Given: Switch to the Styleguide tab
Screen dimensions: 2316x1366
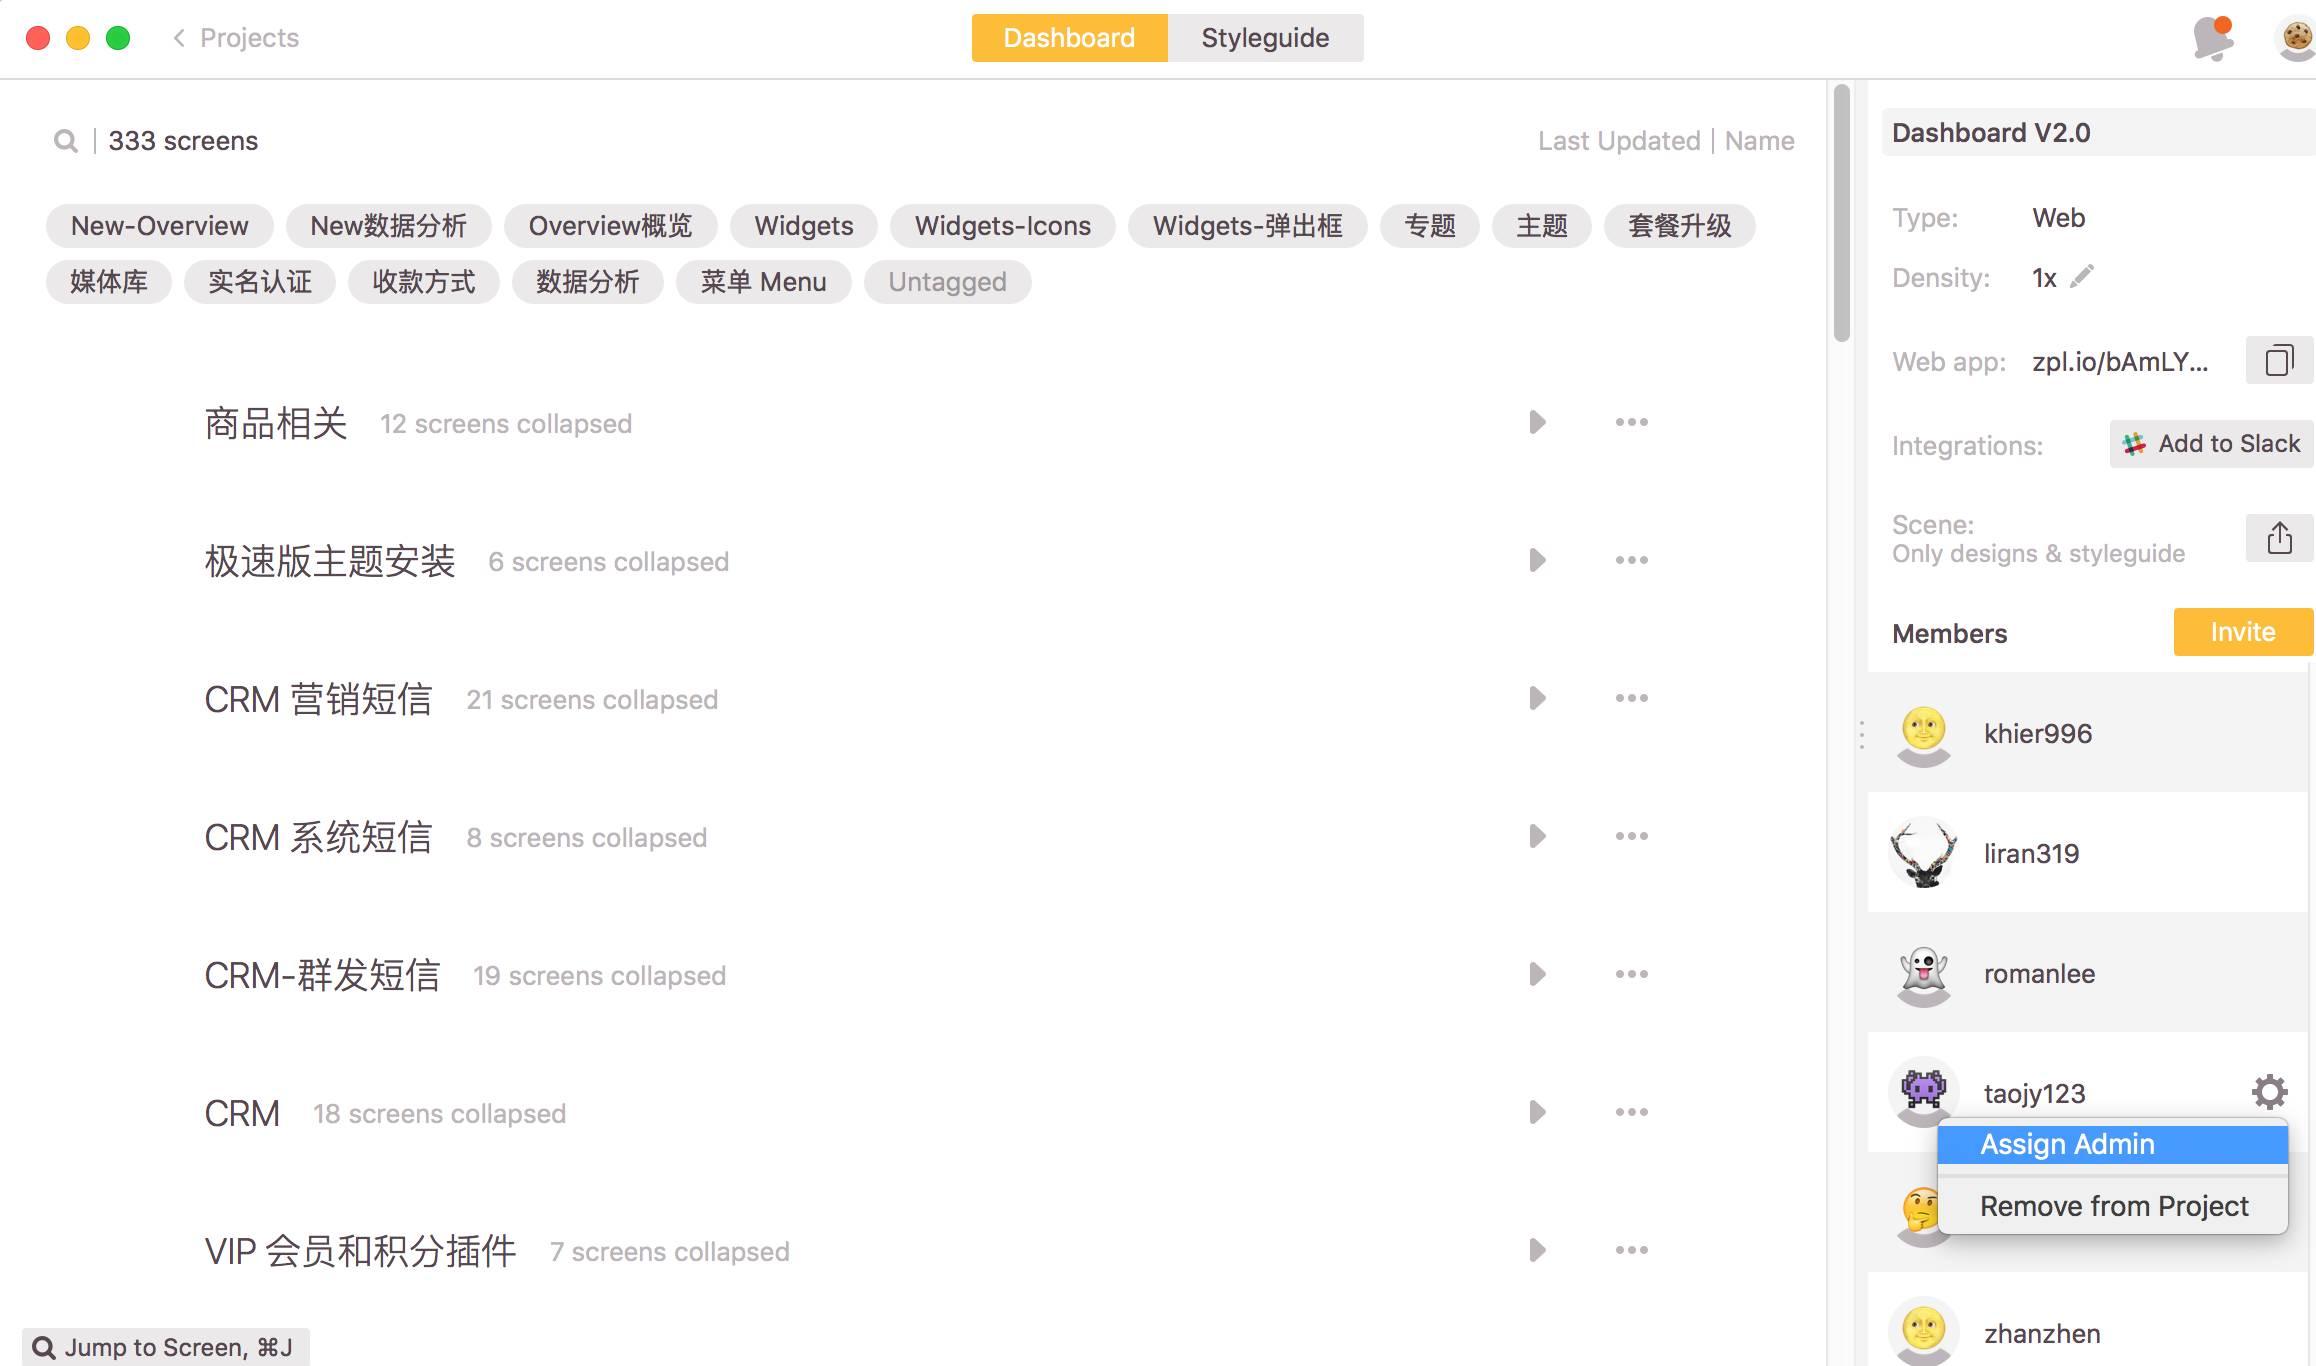Looking at the screenshot, I should 1264,37.
